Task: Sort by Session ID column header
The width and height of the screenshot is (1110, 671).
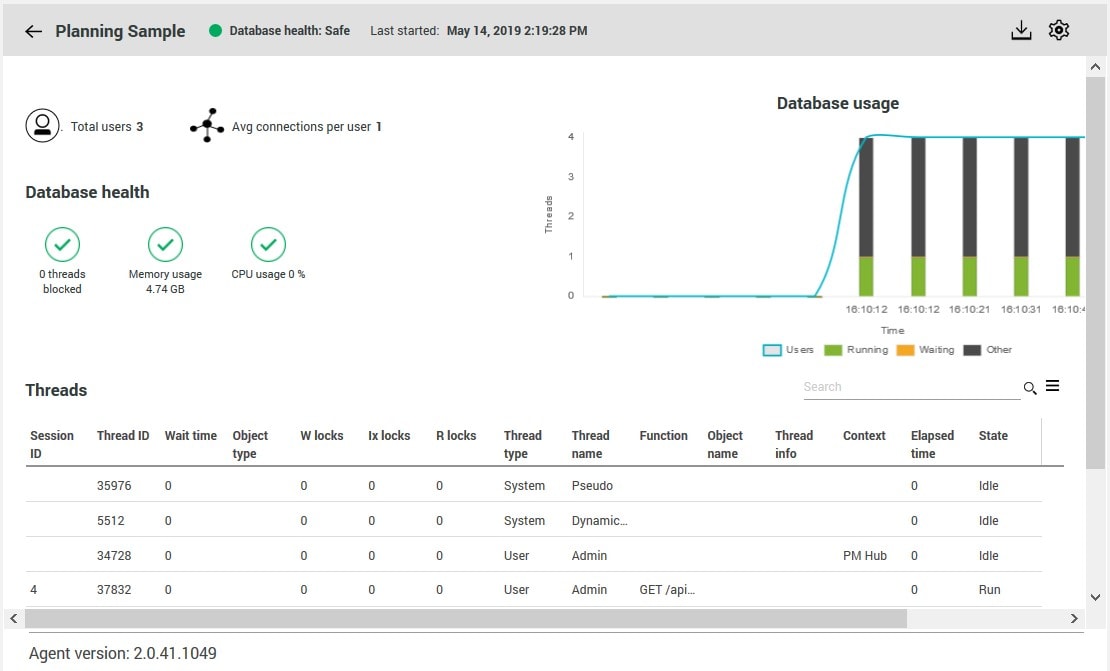Action: pyautogui.click(x=52, y=445)
